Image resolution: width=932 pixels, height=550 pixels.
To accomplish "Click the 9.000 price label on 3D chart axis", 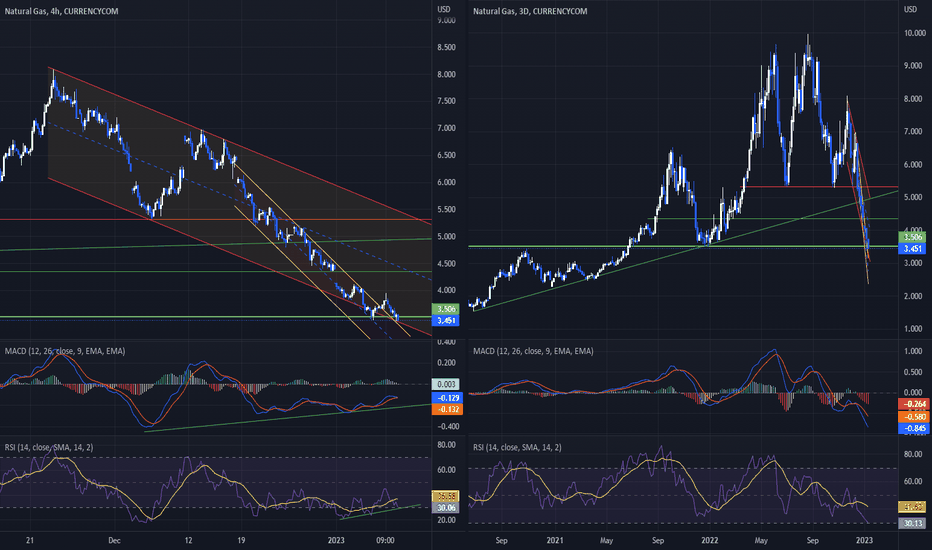I will [x=913, y=66].
